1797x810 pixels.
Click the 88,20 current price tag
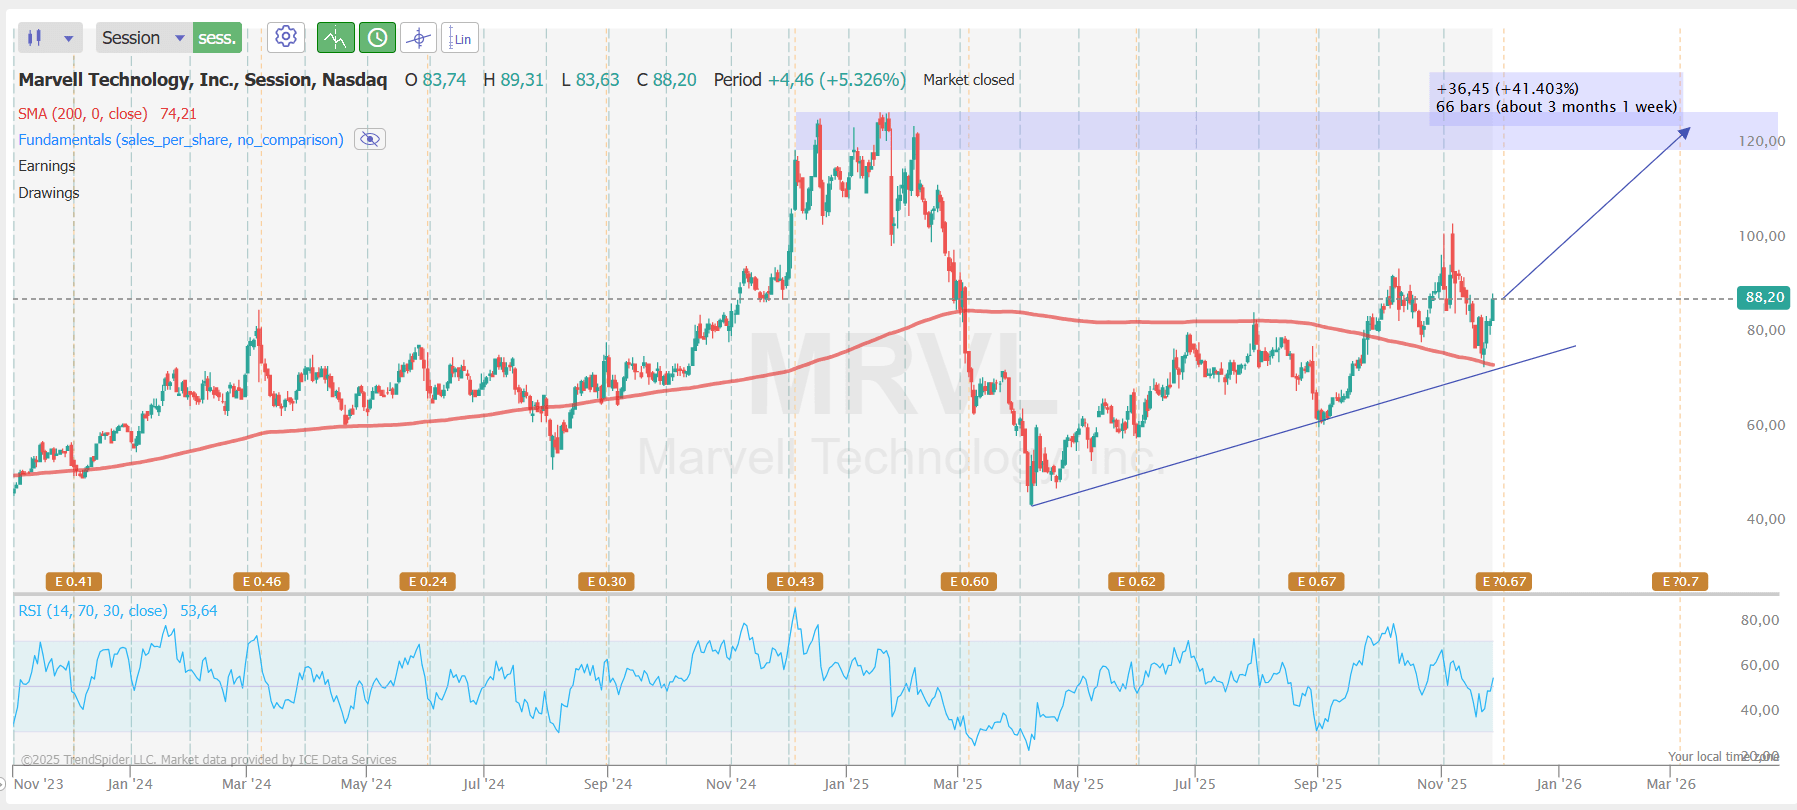[x=1765, y=297]
